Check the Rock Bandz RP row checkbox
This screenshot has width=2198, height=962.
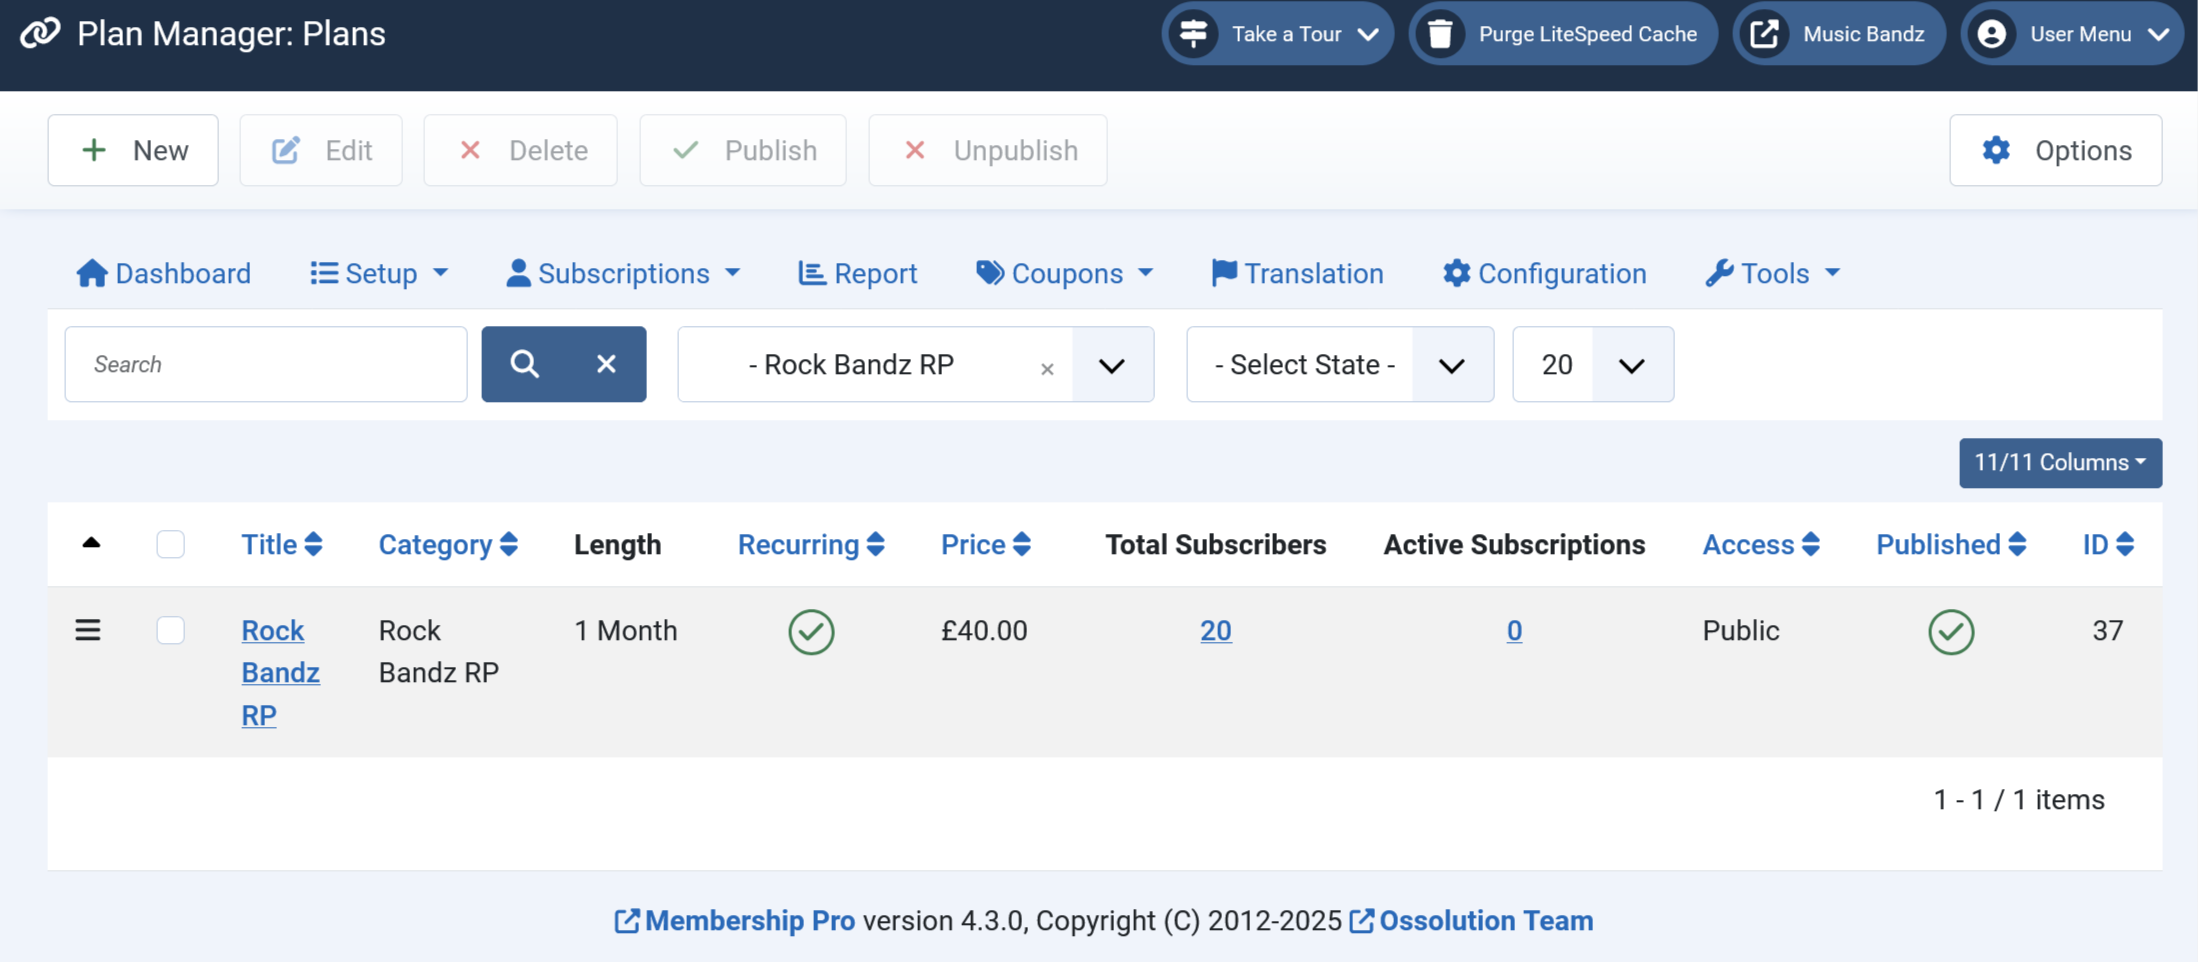coord(171,630)
